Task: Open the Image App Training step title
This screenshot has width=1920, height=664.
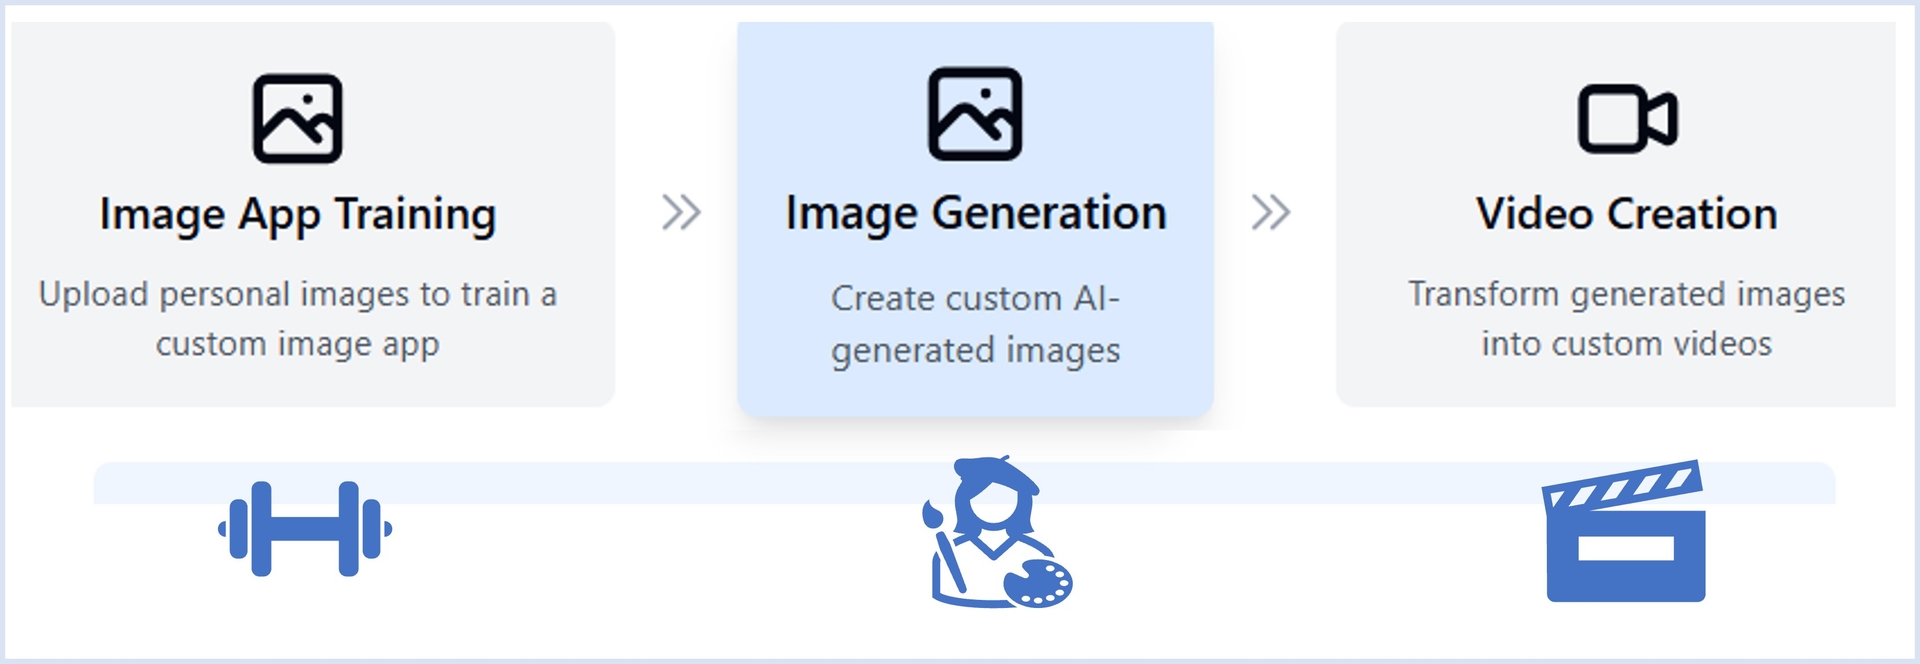Action: [298, 215]
